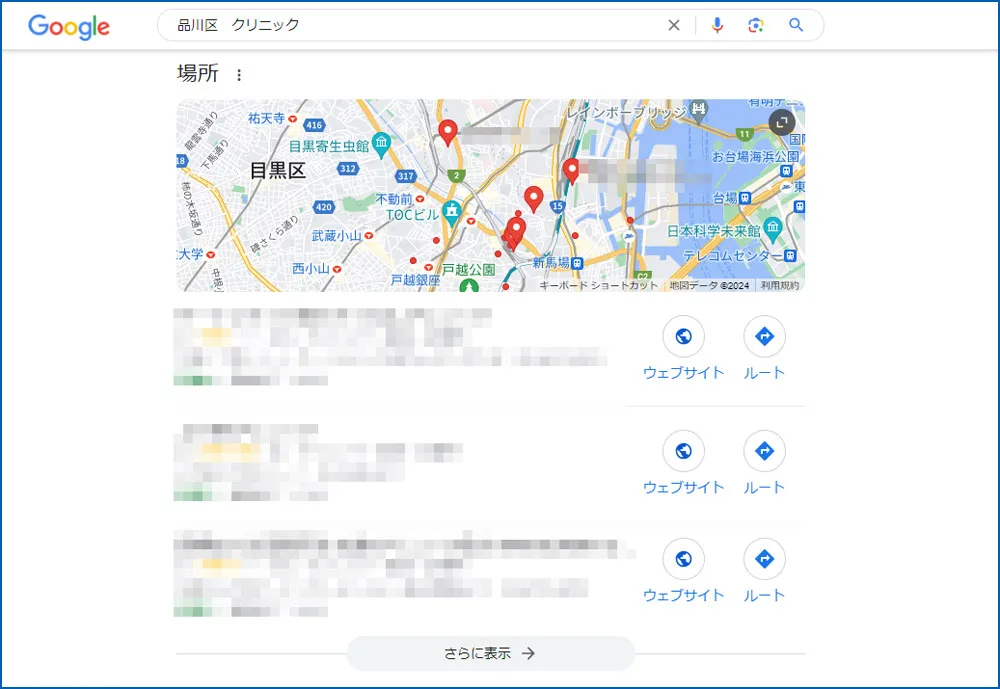Click the 場所 heading
The width and height of the screenshot is (1000, 689).
pos(198,73)
